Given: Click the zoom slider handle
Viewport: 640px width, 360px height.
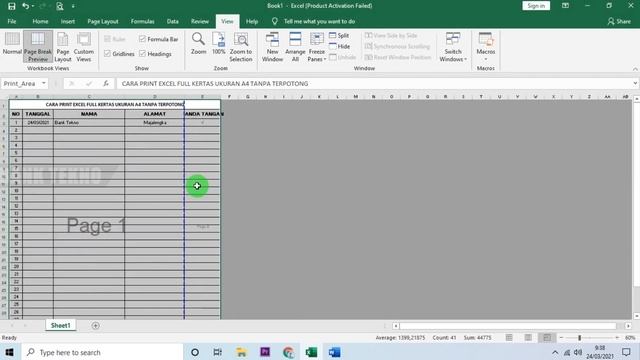Looking at the screenshot, I should [x=579, y=338].
